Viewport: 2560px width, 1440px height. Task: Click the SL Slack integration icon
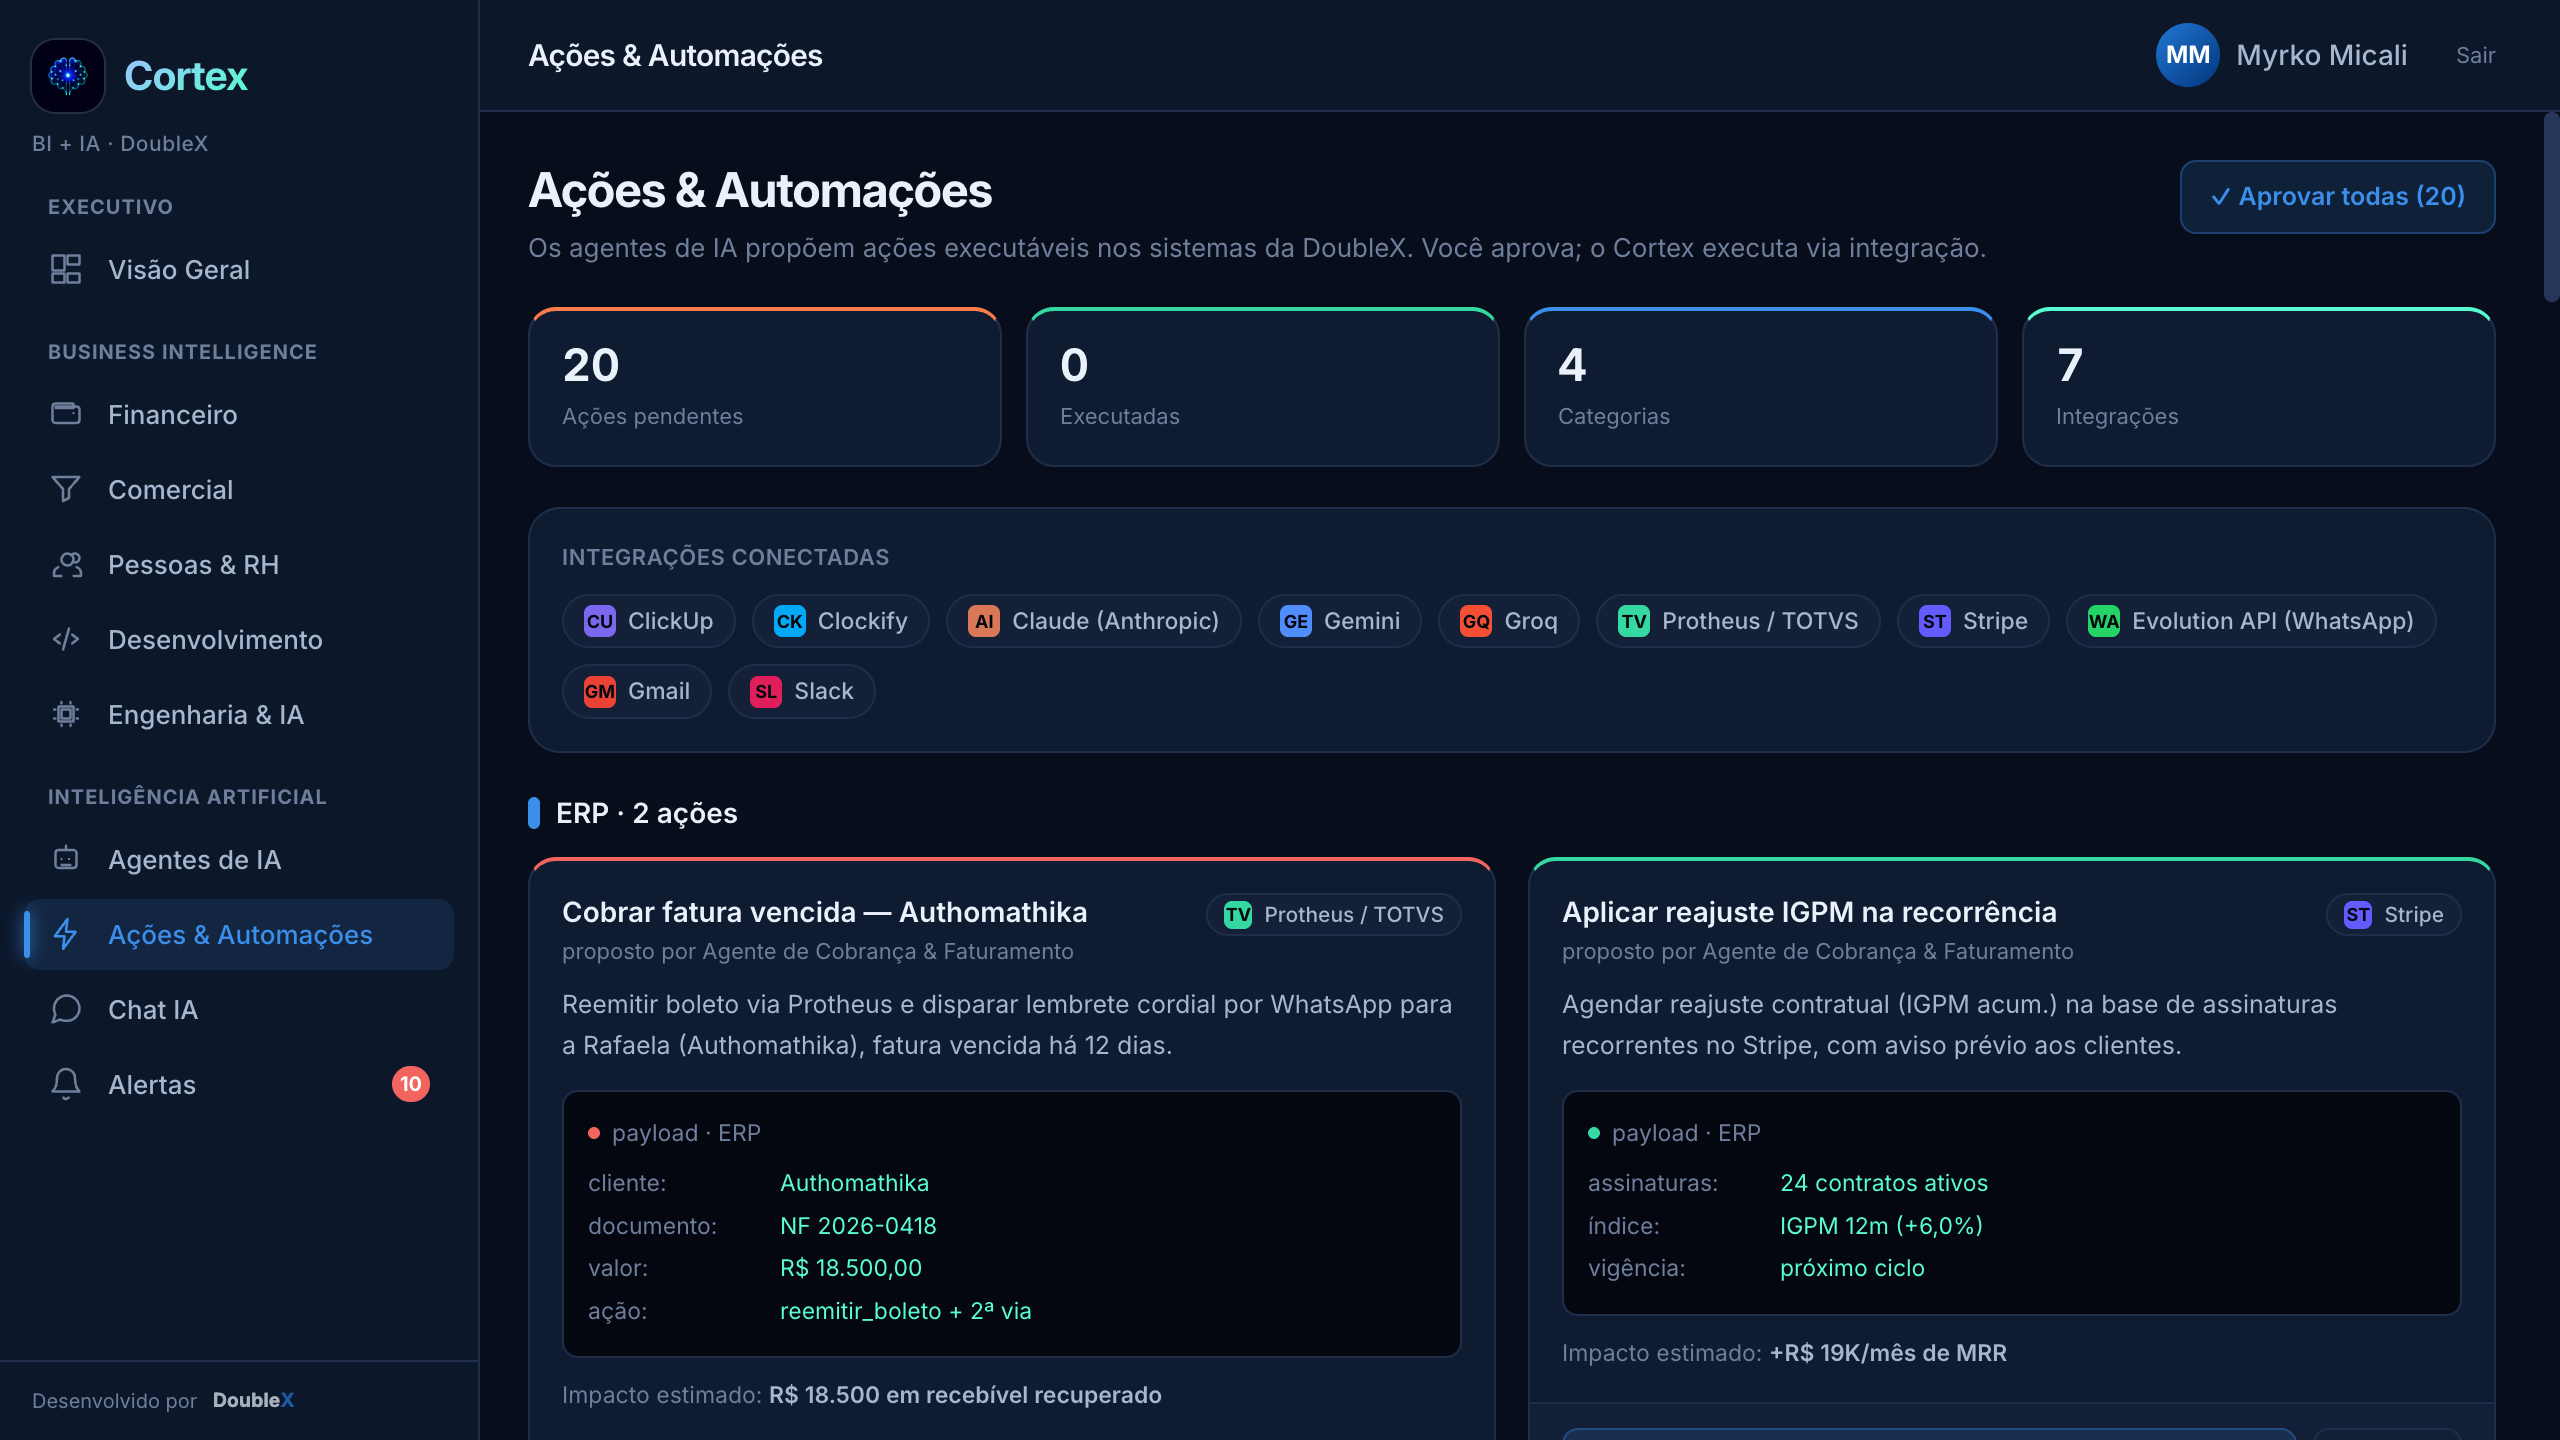[x=766, y=691]
